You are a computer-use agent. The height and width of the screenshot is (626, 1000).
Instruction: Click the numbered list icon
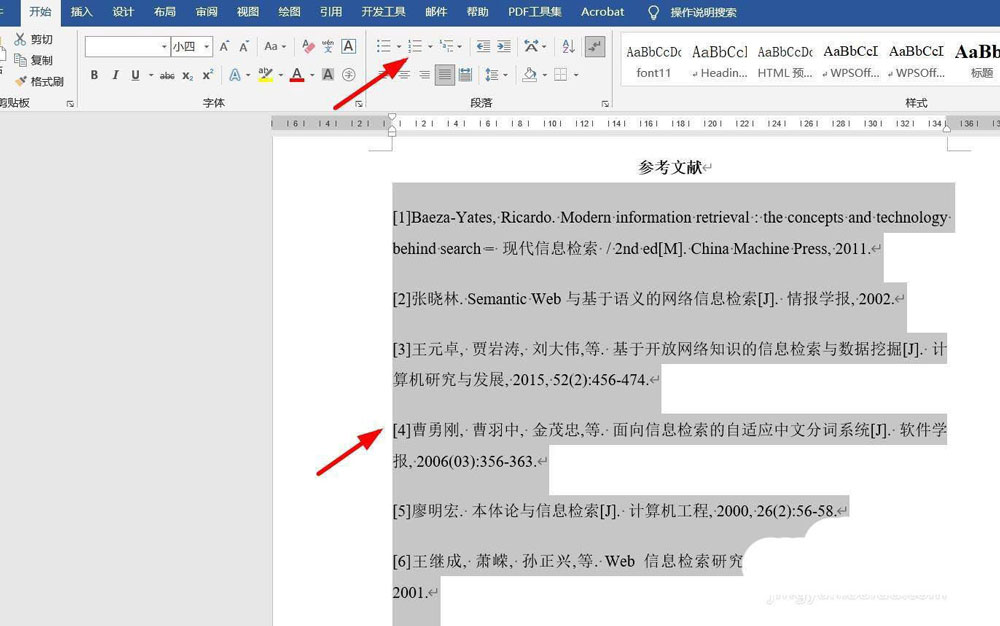point(415,46)
